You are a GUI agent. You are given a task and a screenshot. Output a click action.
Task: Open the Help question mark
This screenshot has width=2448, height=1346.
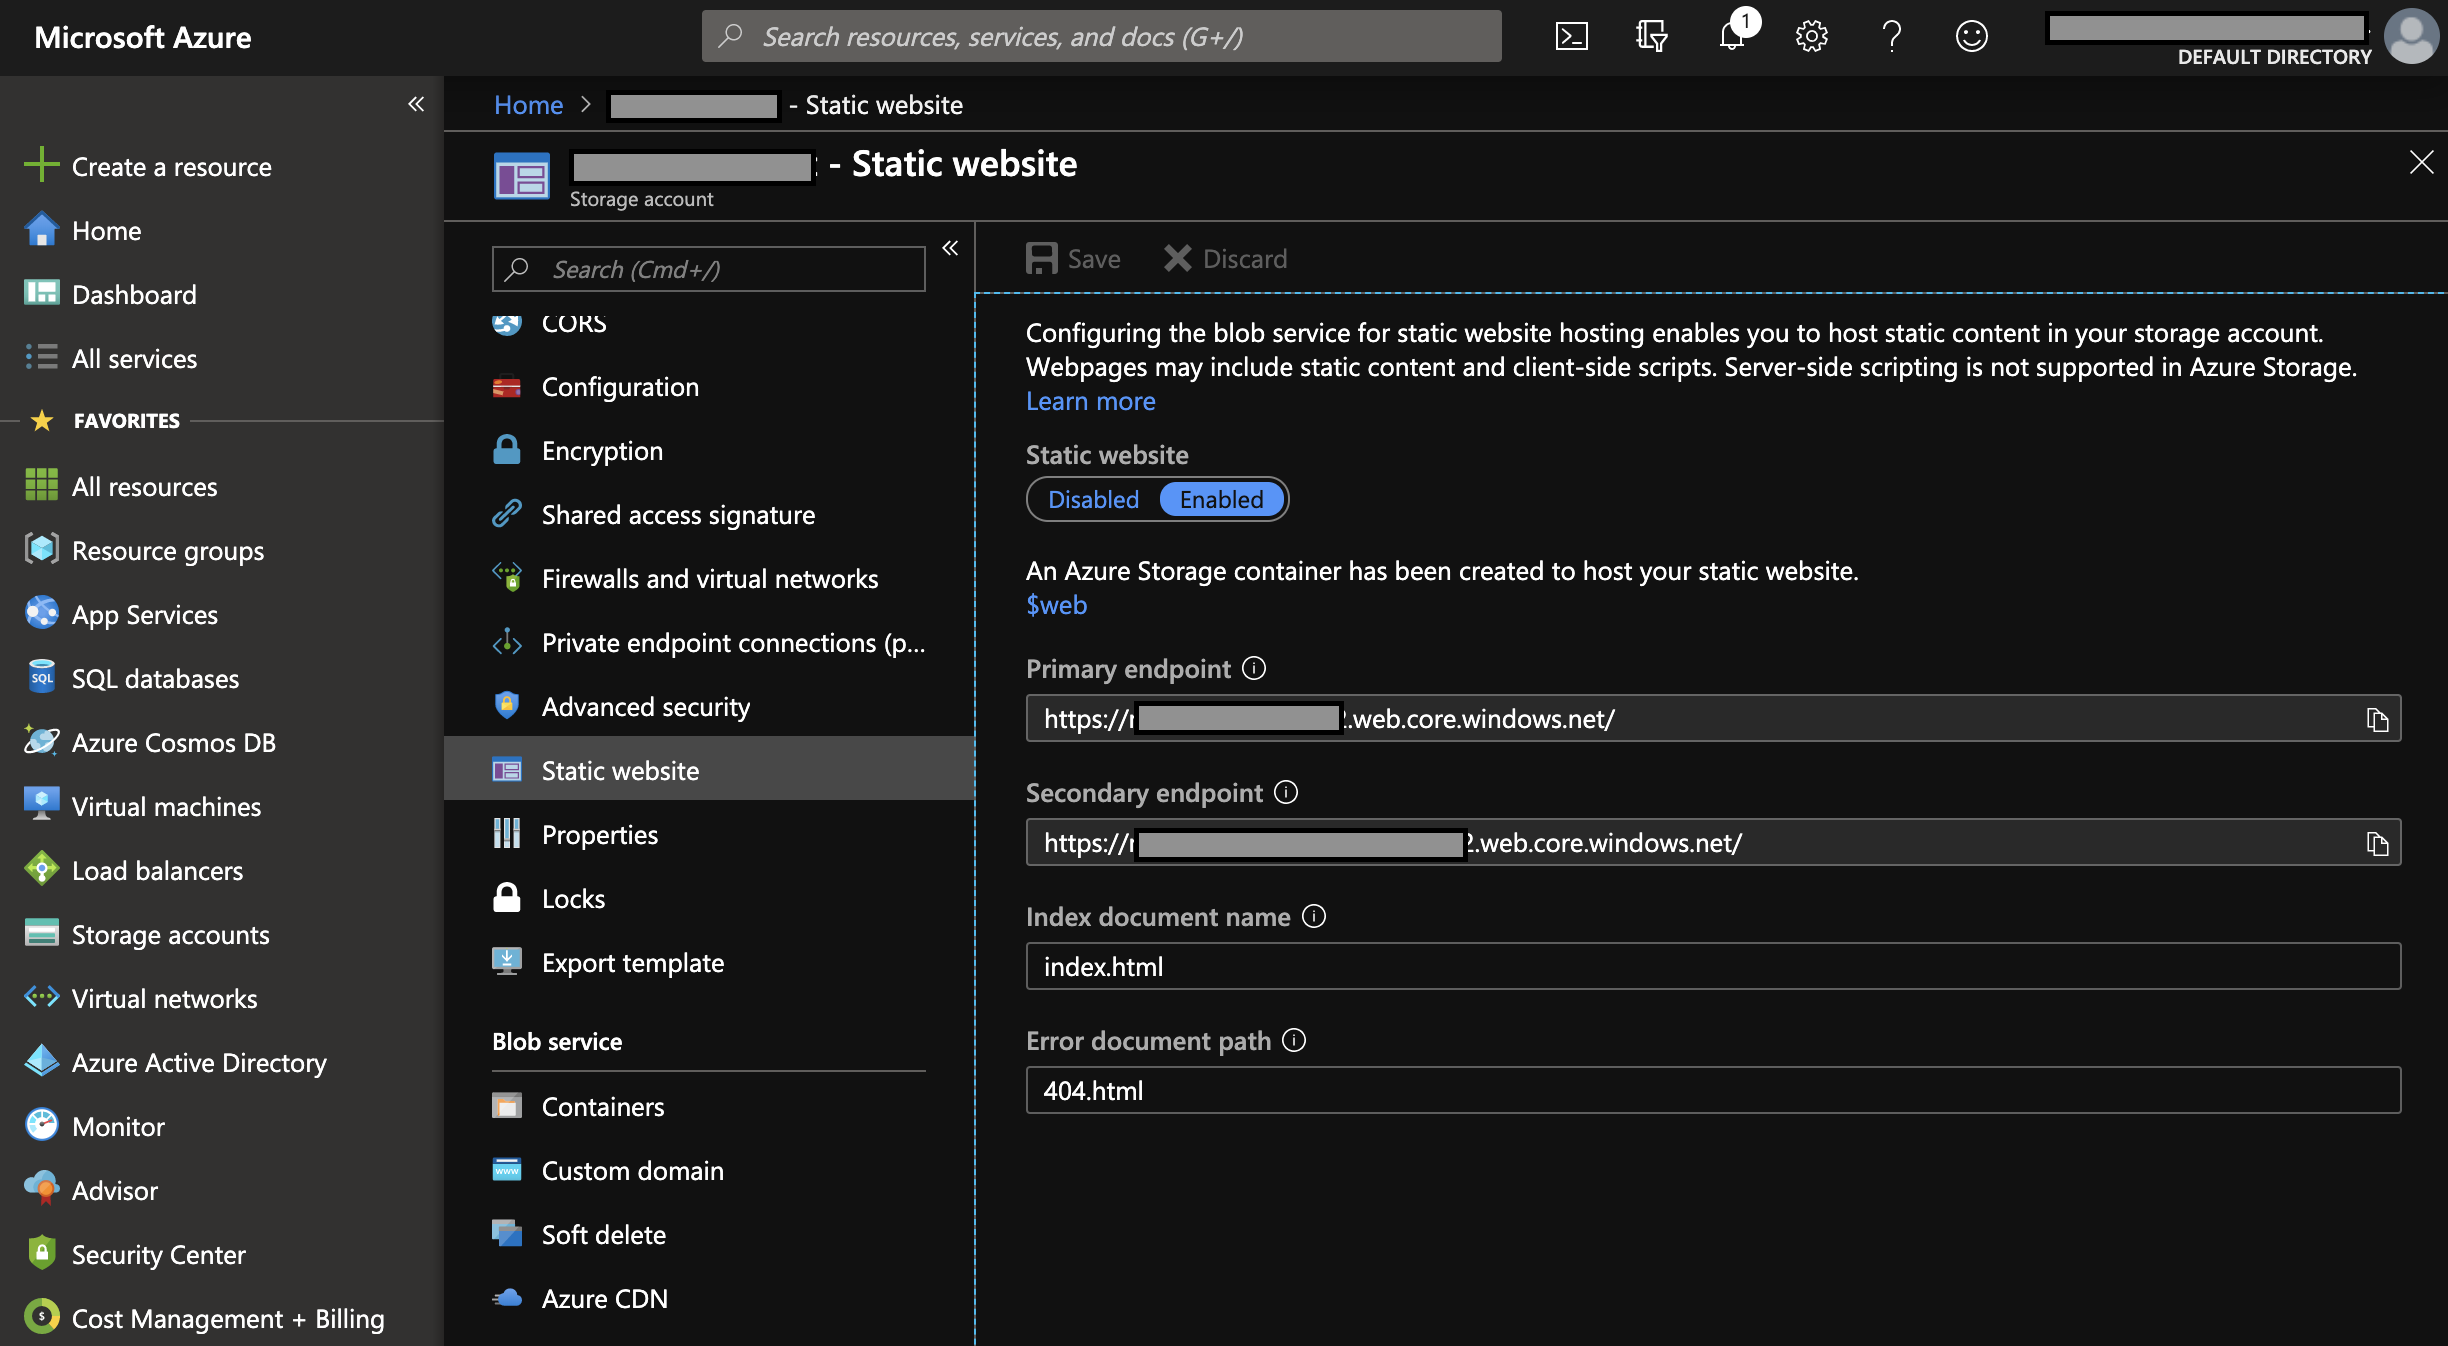pos(1891,37)
